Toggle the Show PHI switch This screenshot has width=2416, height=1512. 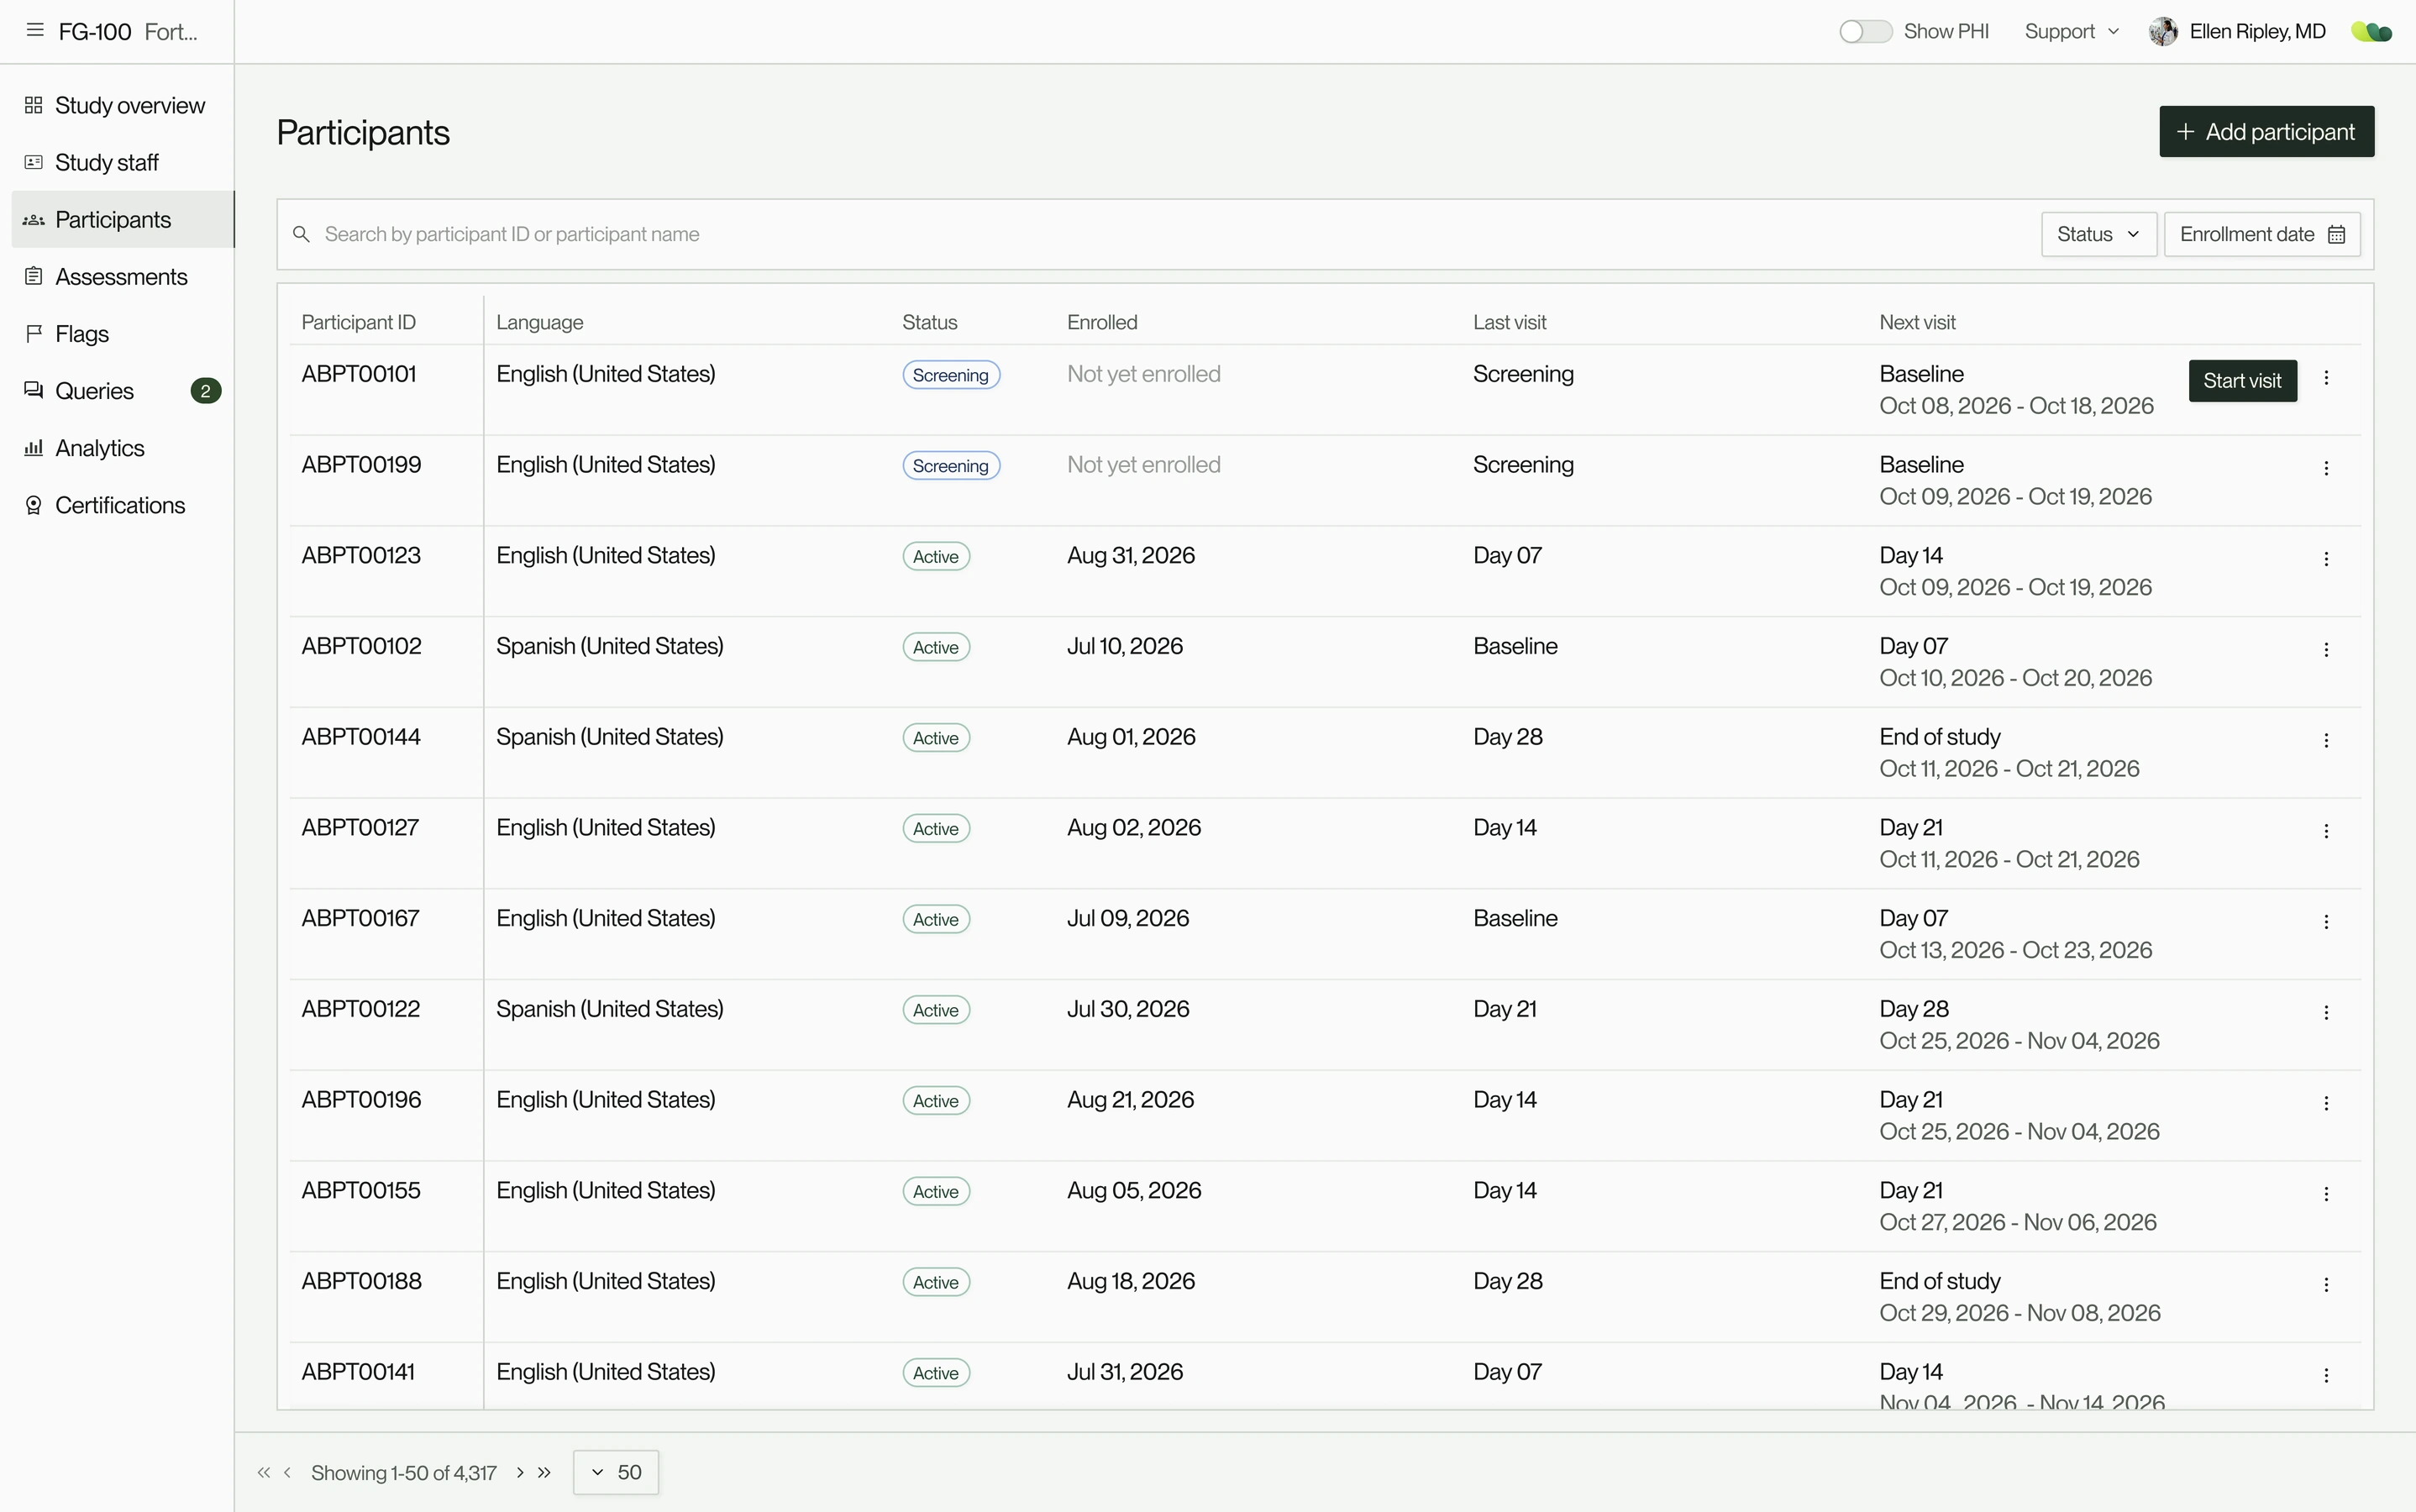[1865, 31]
